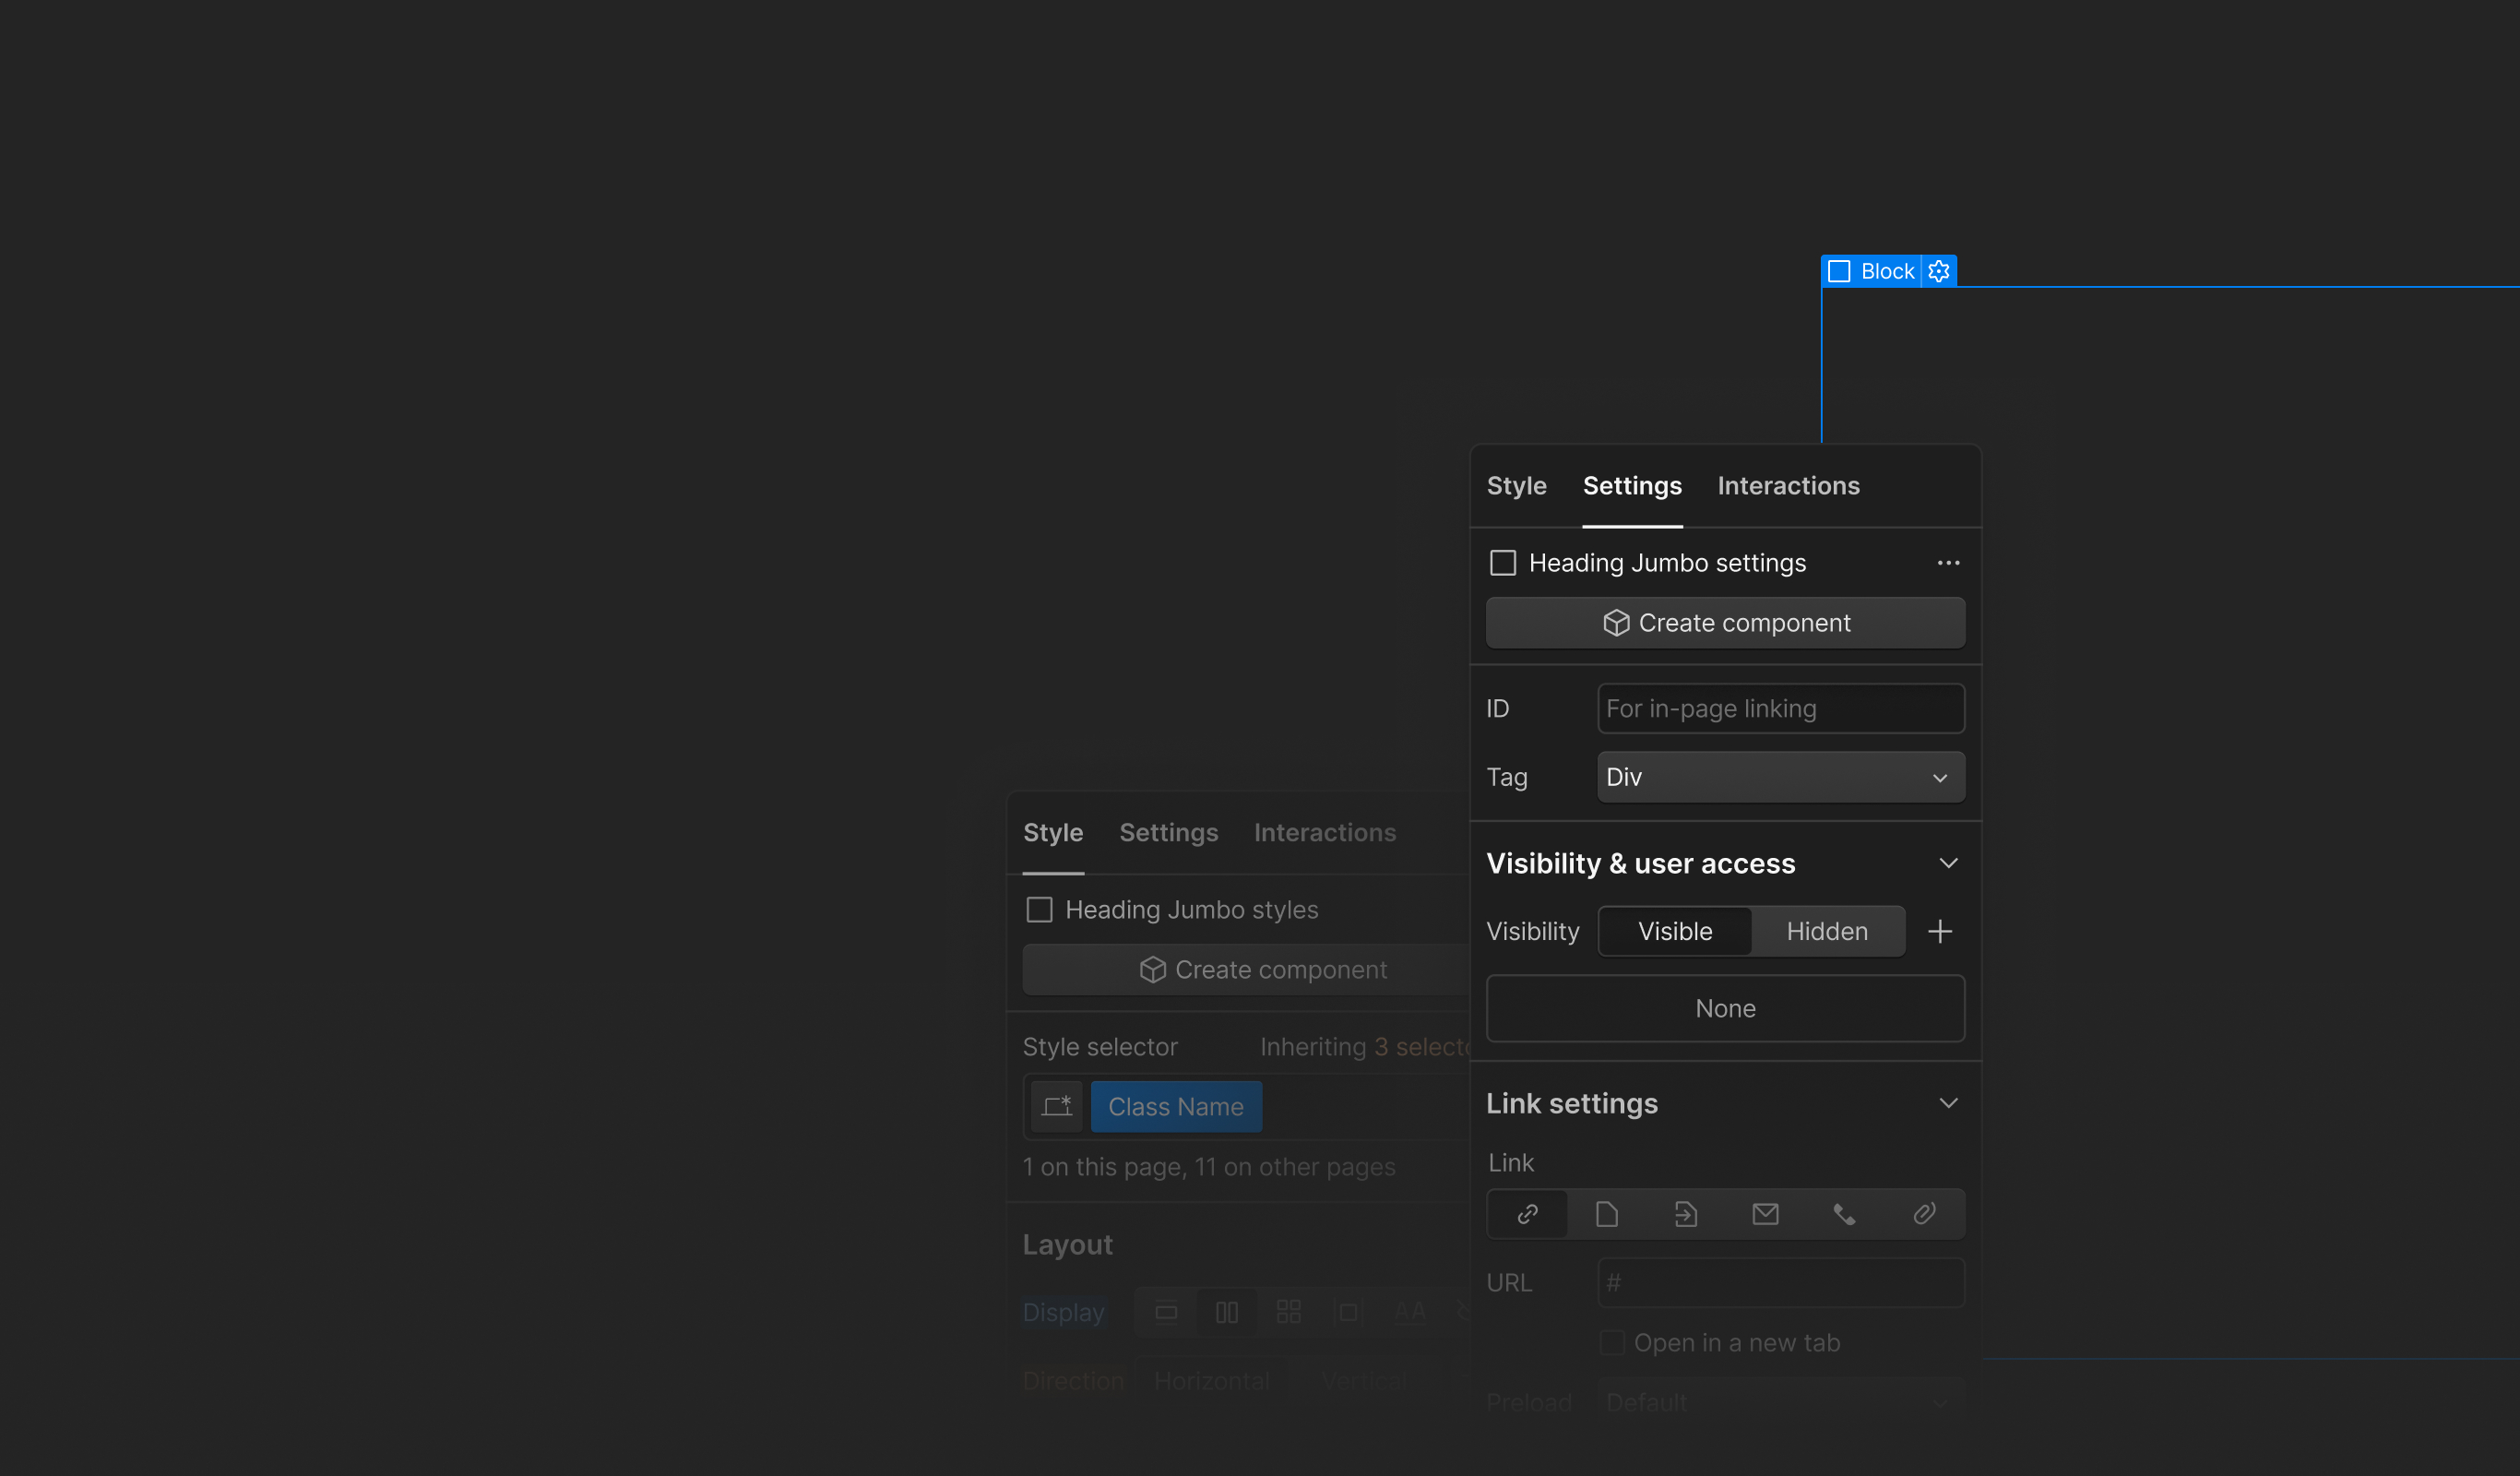Screen dimensions: 2520x1476
Task: Choose Block display icon in Layout
Action: pos(1166,1312)
